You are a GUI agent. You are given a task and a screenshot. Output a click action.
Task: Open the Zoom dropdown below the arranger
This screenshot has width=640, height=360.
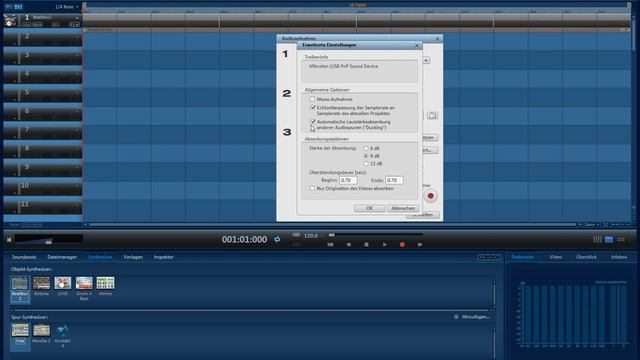pyautogui.click(x=591, y=224)
